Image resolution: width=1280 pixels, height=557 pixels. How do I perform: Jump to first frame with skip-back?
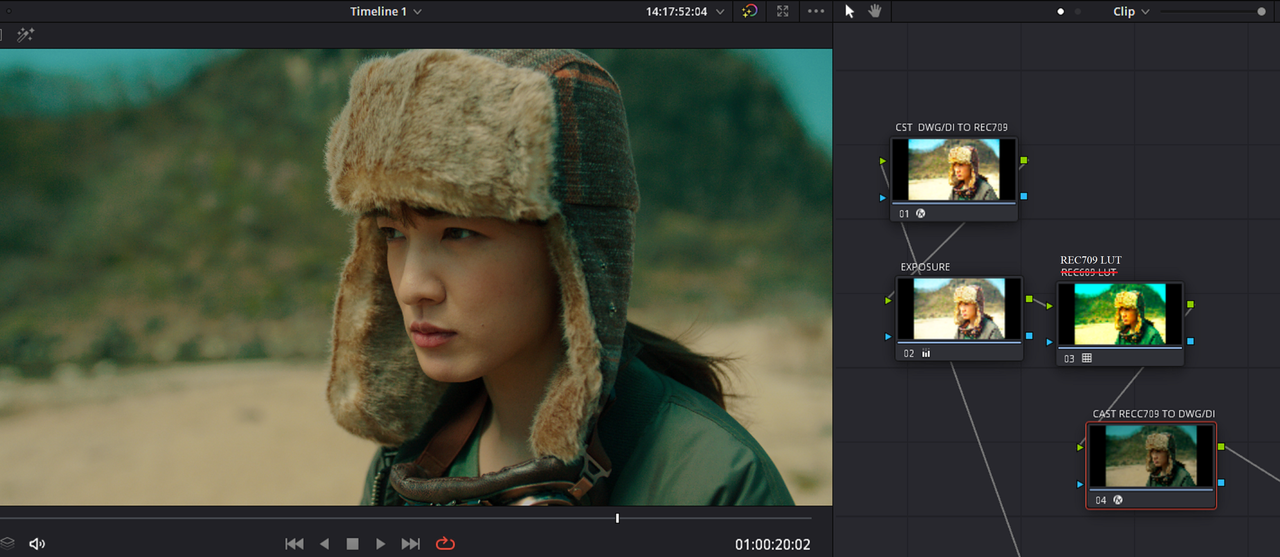point(294,544)
